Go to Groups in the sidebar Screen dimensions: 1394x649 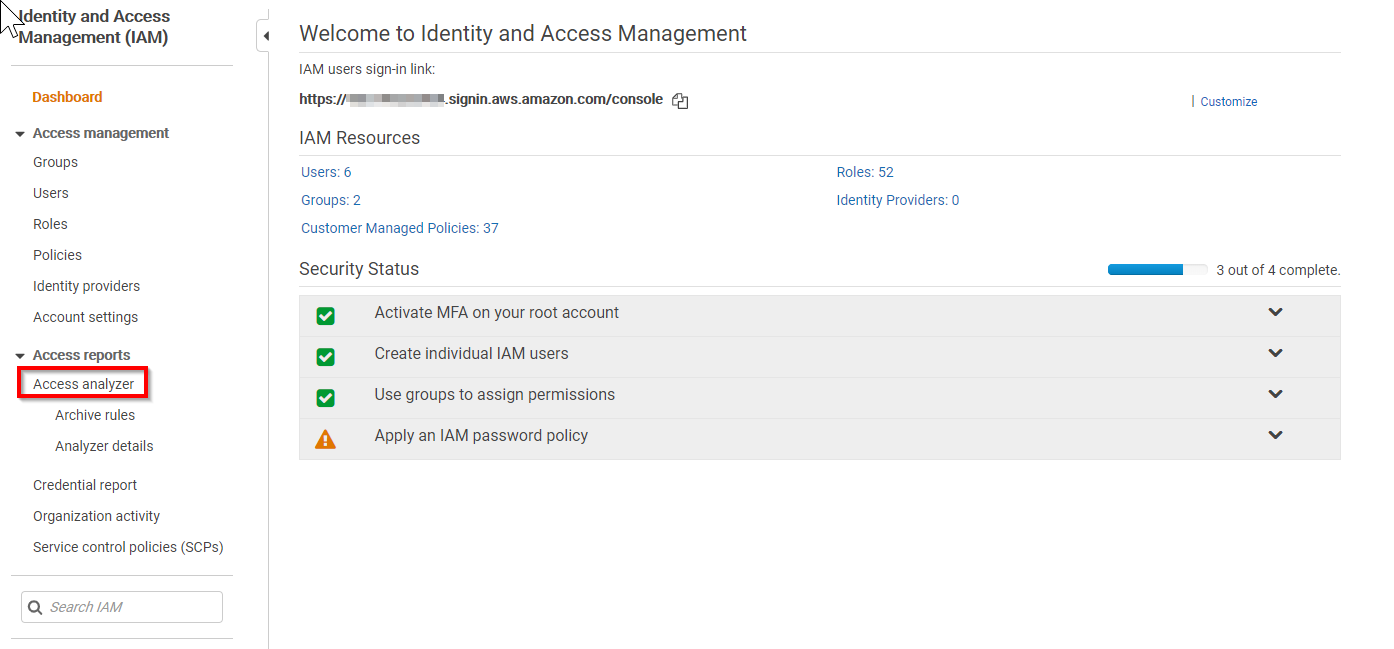[55, 162]
